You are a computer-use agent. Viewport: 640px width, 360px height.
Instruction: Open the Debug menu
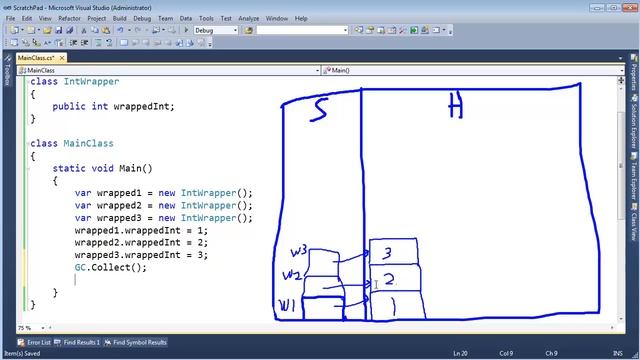click(x=142, y=18)
